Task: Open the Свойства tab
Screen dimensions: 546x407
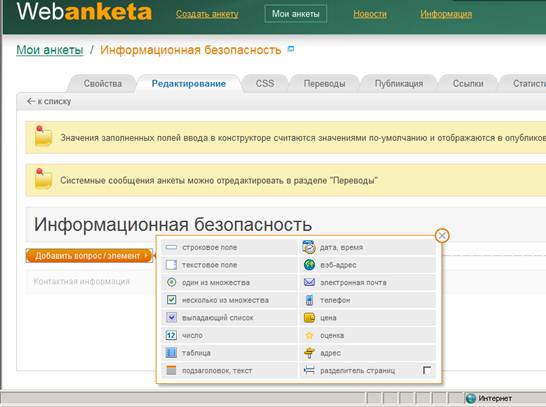Action: [x=103, y=84]
